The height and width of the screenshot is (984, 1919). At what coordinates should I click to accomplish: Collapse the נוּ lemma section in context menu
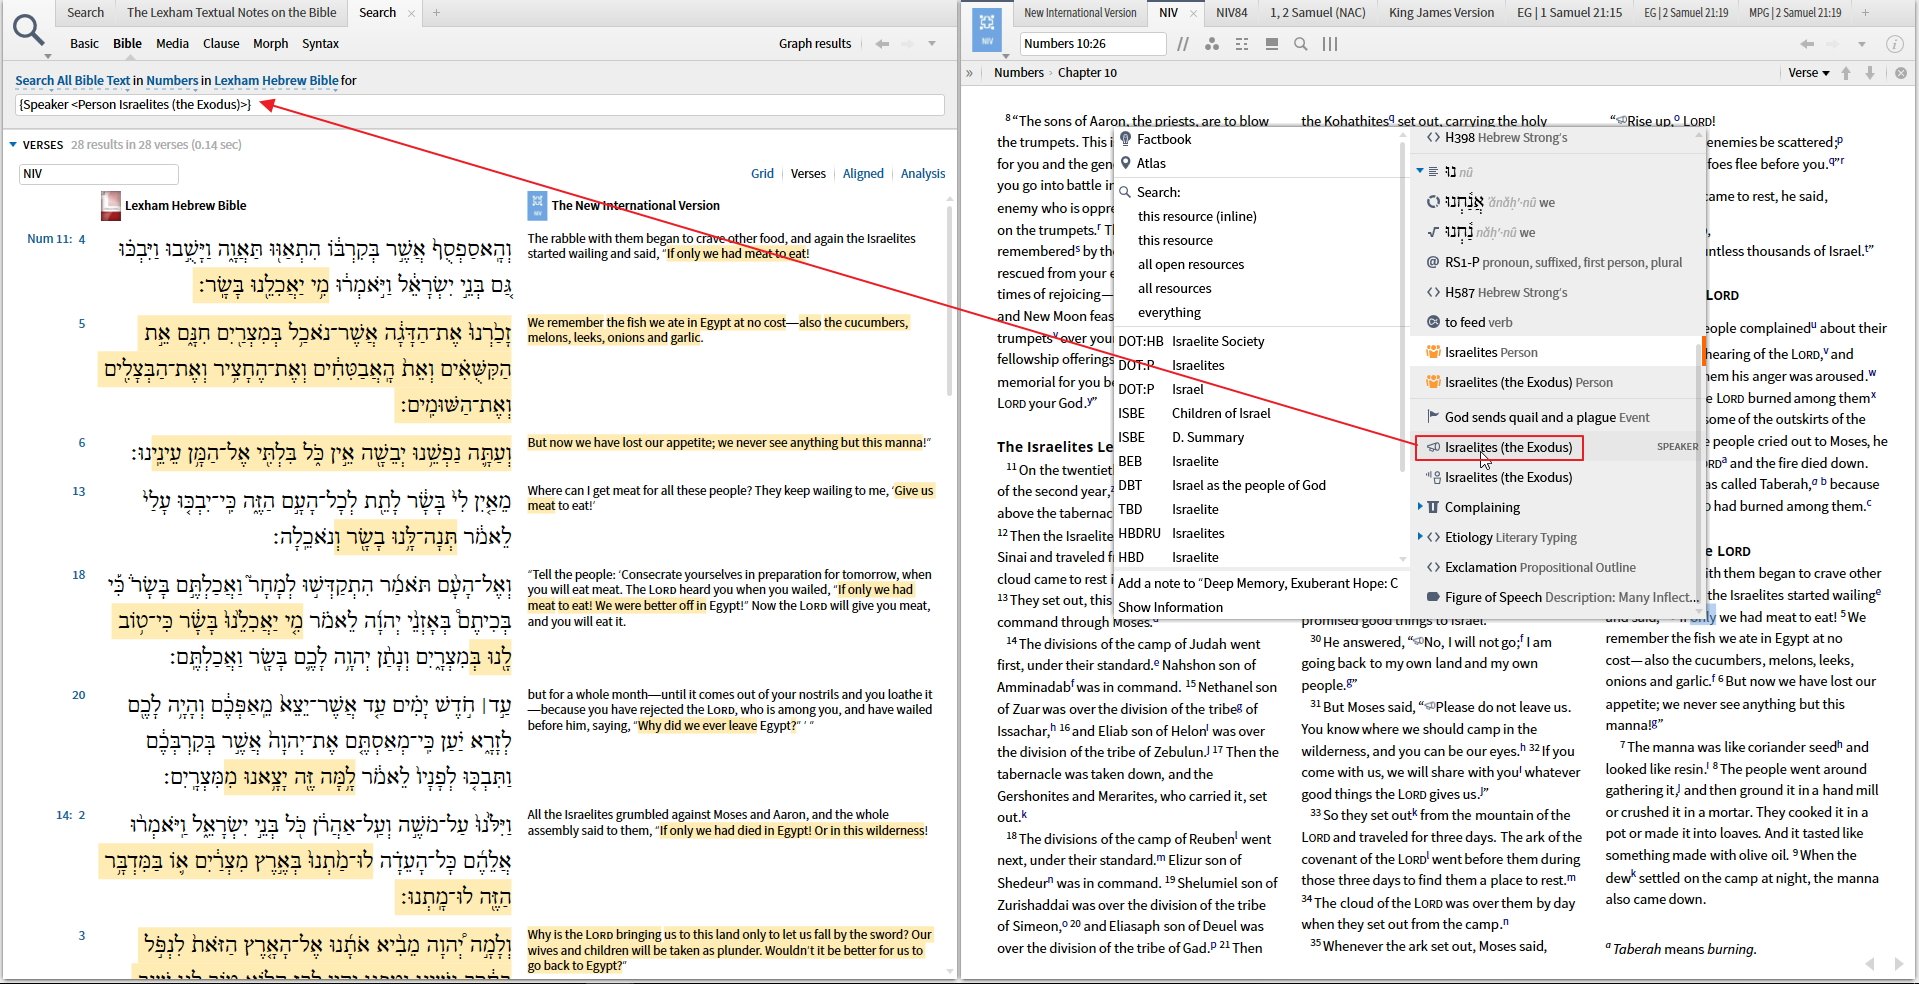coord(1419,171)
